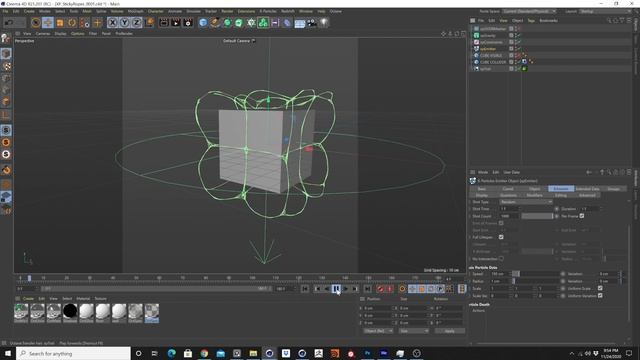
Task: Go to end of timeline
Action: pyautogui.click(x=367, y=289)
